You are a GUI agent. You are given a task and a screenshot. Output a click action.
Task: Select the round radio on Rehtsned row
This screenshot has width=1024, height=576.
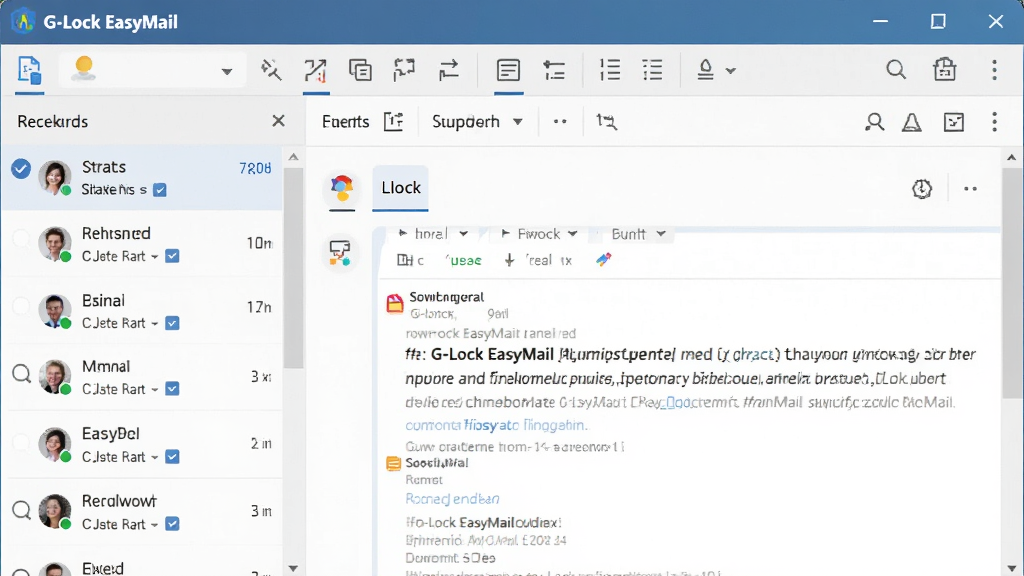tap(22, 238)
